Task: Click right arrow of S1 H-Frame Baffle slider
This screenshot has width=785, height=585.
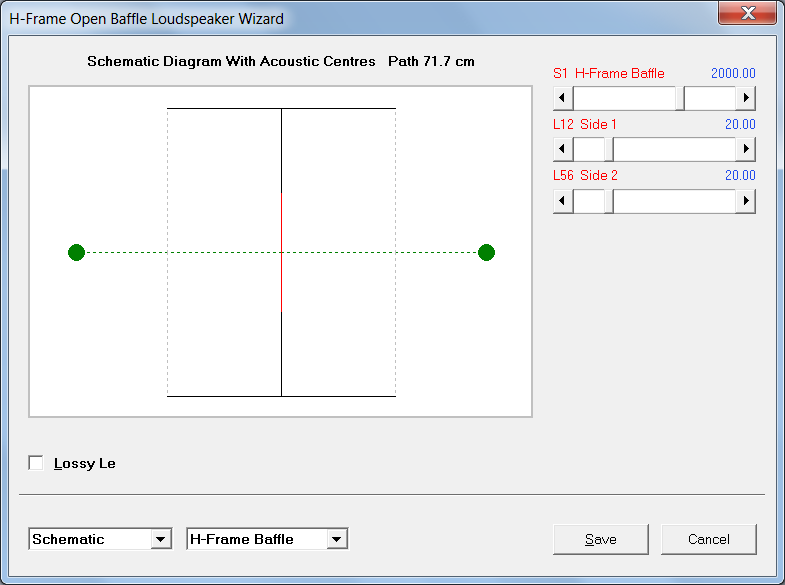Action: [745, 98]
